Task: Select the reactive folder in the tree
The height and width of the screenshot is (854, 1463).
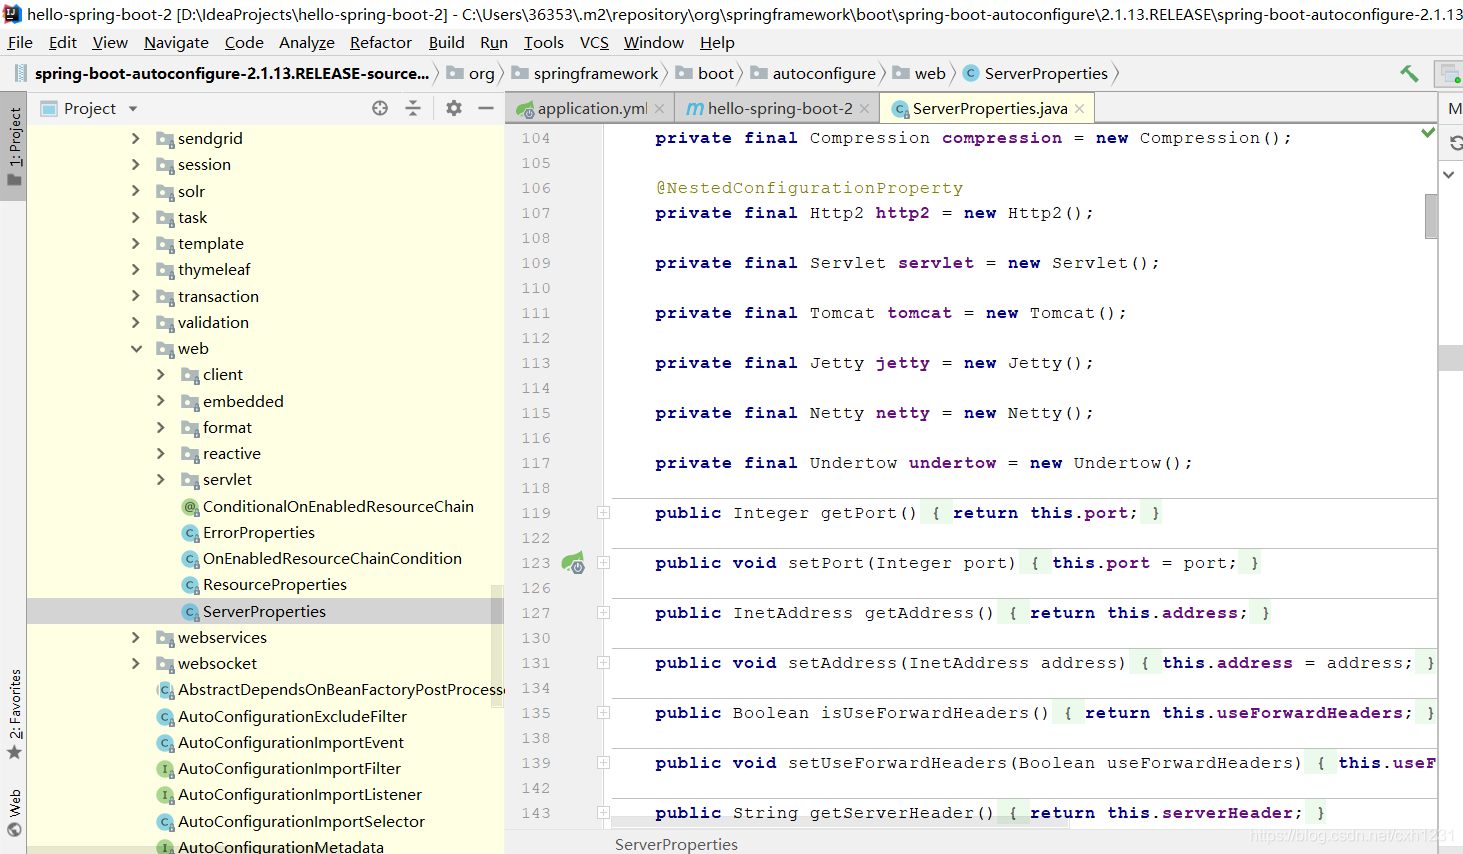Action: point(231,453)
